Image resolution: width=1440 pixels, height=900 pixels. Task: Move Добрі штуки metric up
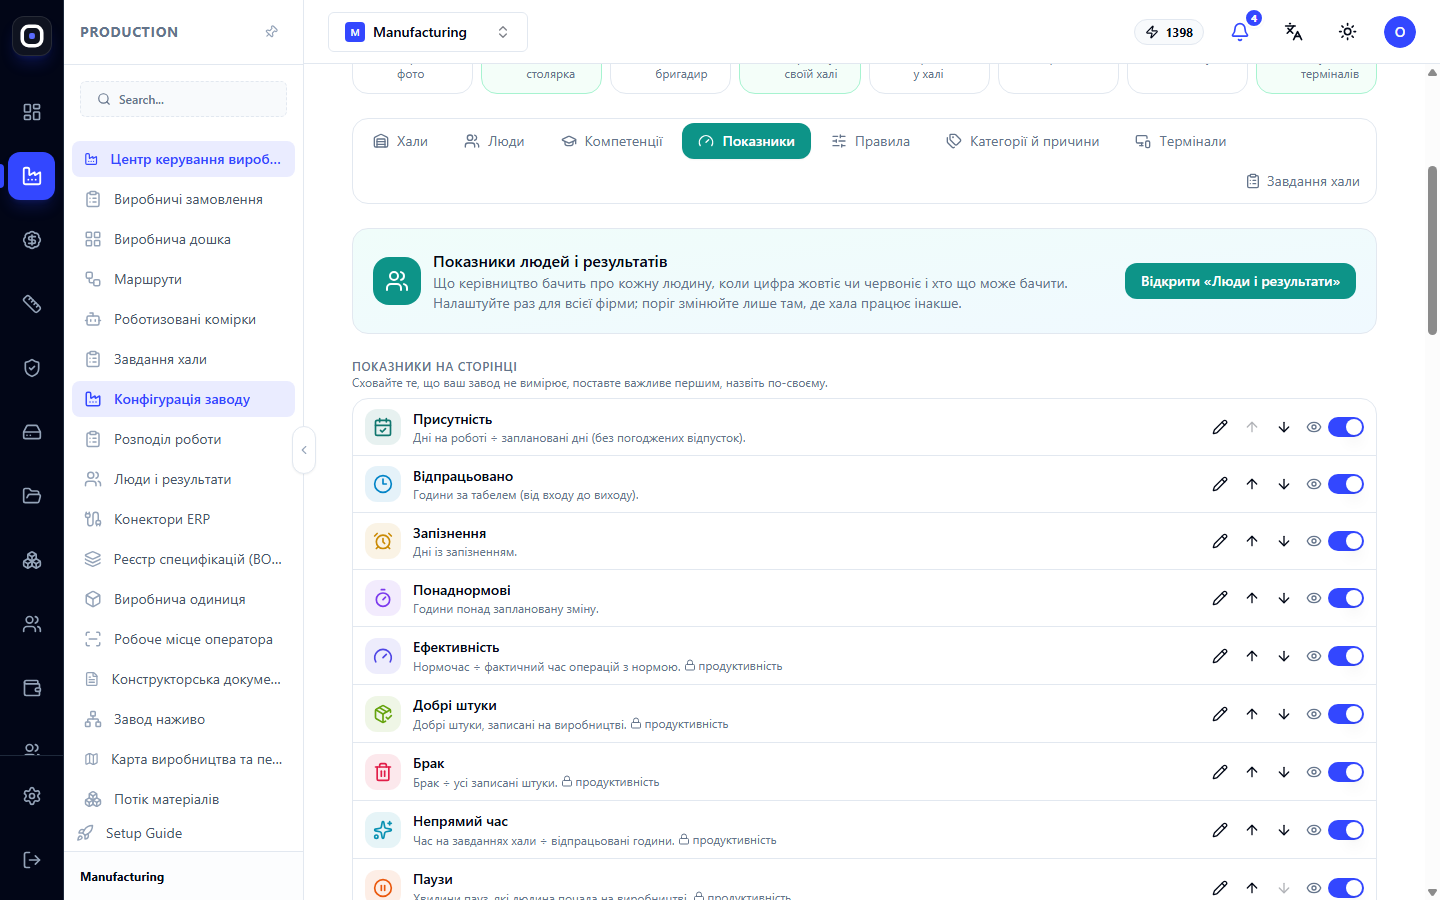1252,714
